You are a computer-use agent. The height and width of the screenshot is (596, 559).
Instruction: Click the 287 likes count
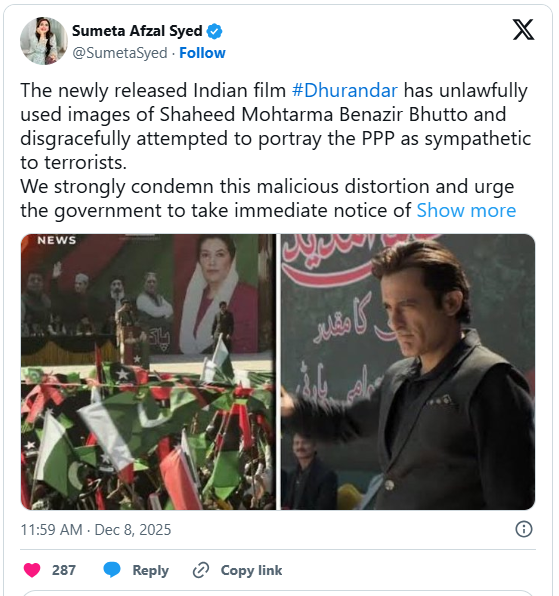(x=64, y=570)
